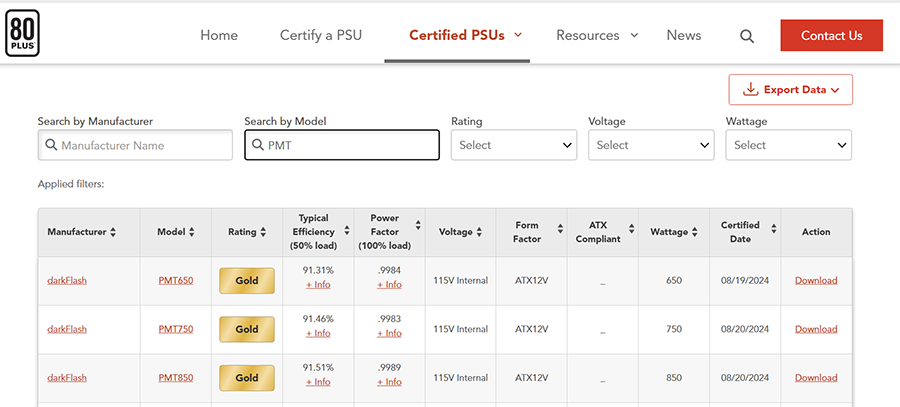Screen dimensions: 900x407
Task: Select the 650 wattage cell
Action: 674,281
